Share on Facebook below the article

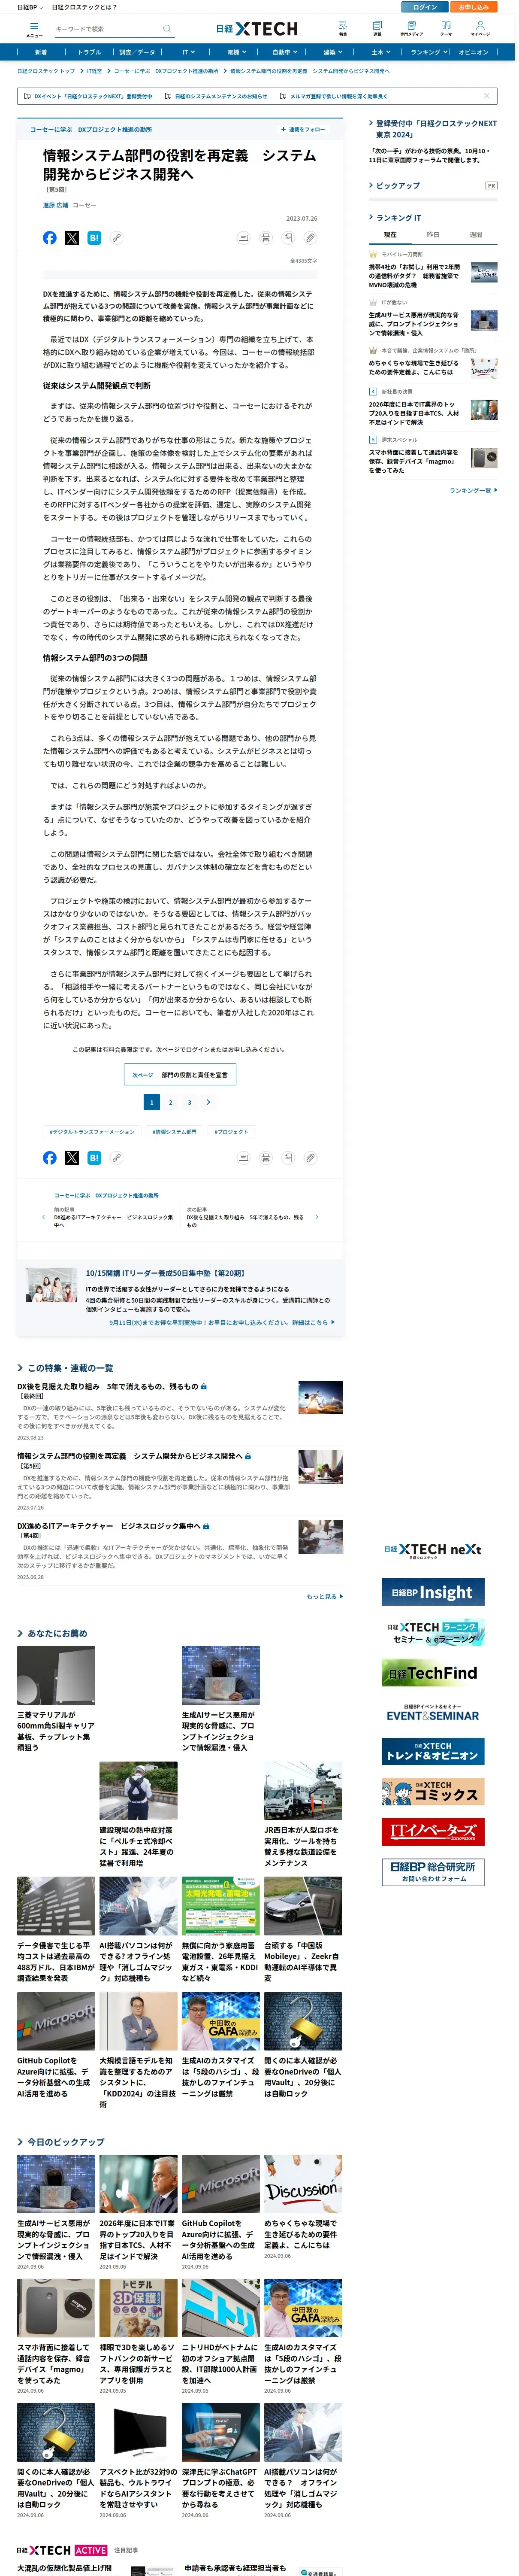tap(50, 1157)
